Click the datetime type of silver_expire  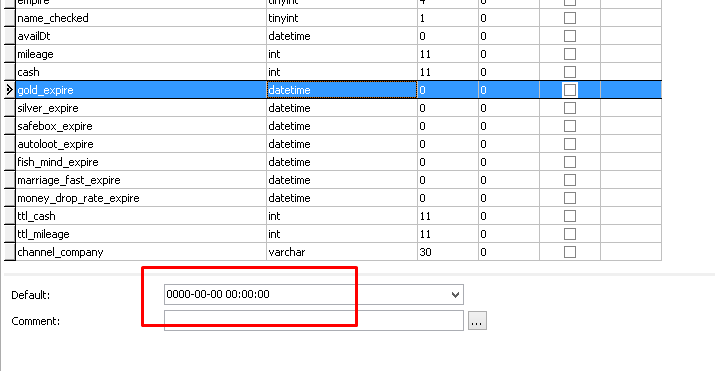click(x=289, y=108)
